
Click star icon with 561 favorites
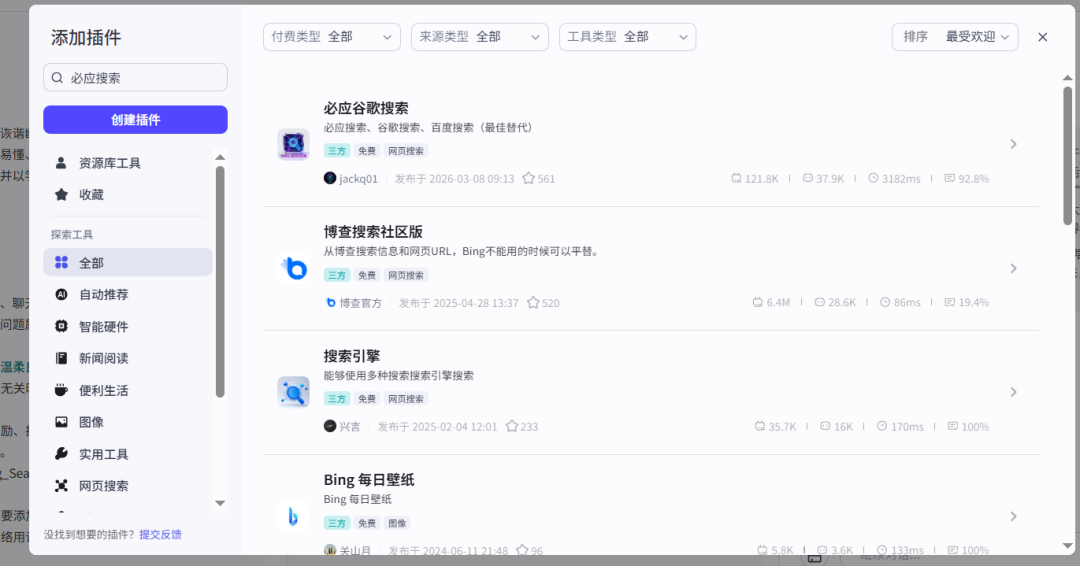528,178
